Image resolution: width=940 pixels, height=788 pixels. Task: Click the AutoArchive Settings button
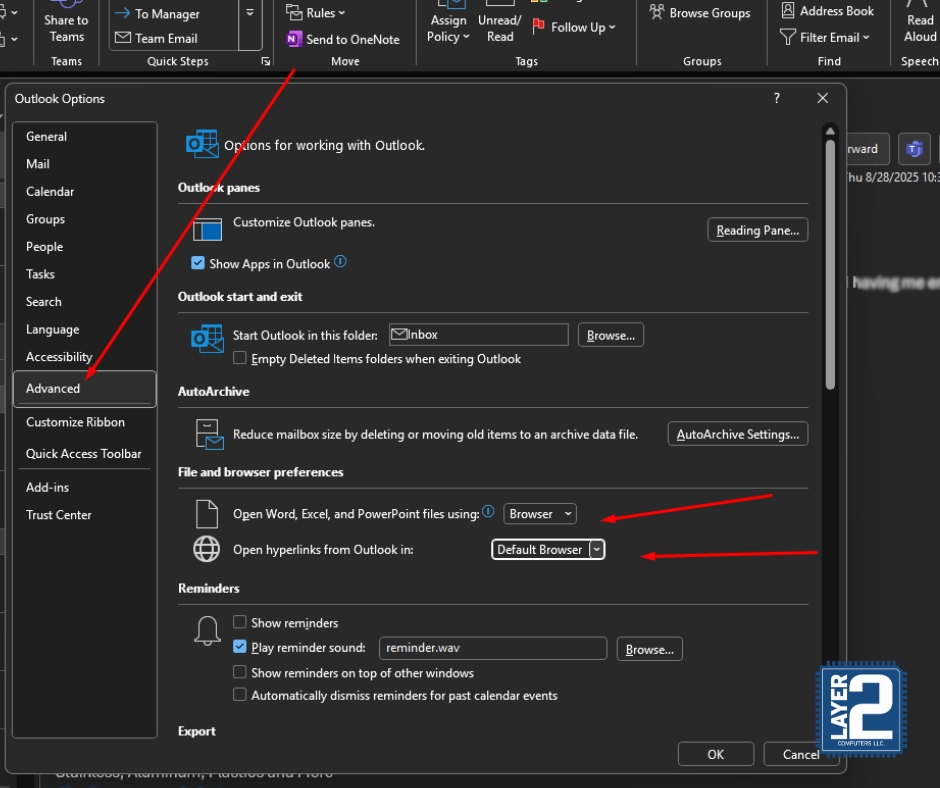point(737,434)
